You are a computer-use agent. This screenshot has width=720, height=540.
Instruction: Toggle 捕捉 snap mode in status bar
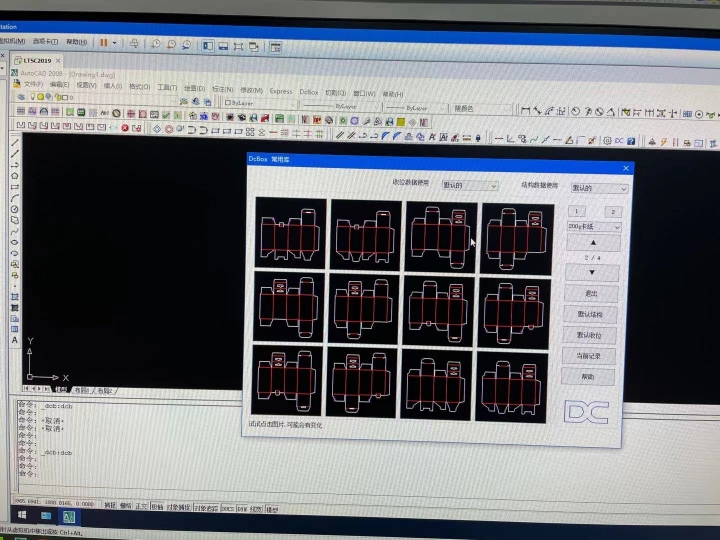(111, 506)
